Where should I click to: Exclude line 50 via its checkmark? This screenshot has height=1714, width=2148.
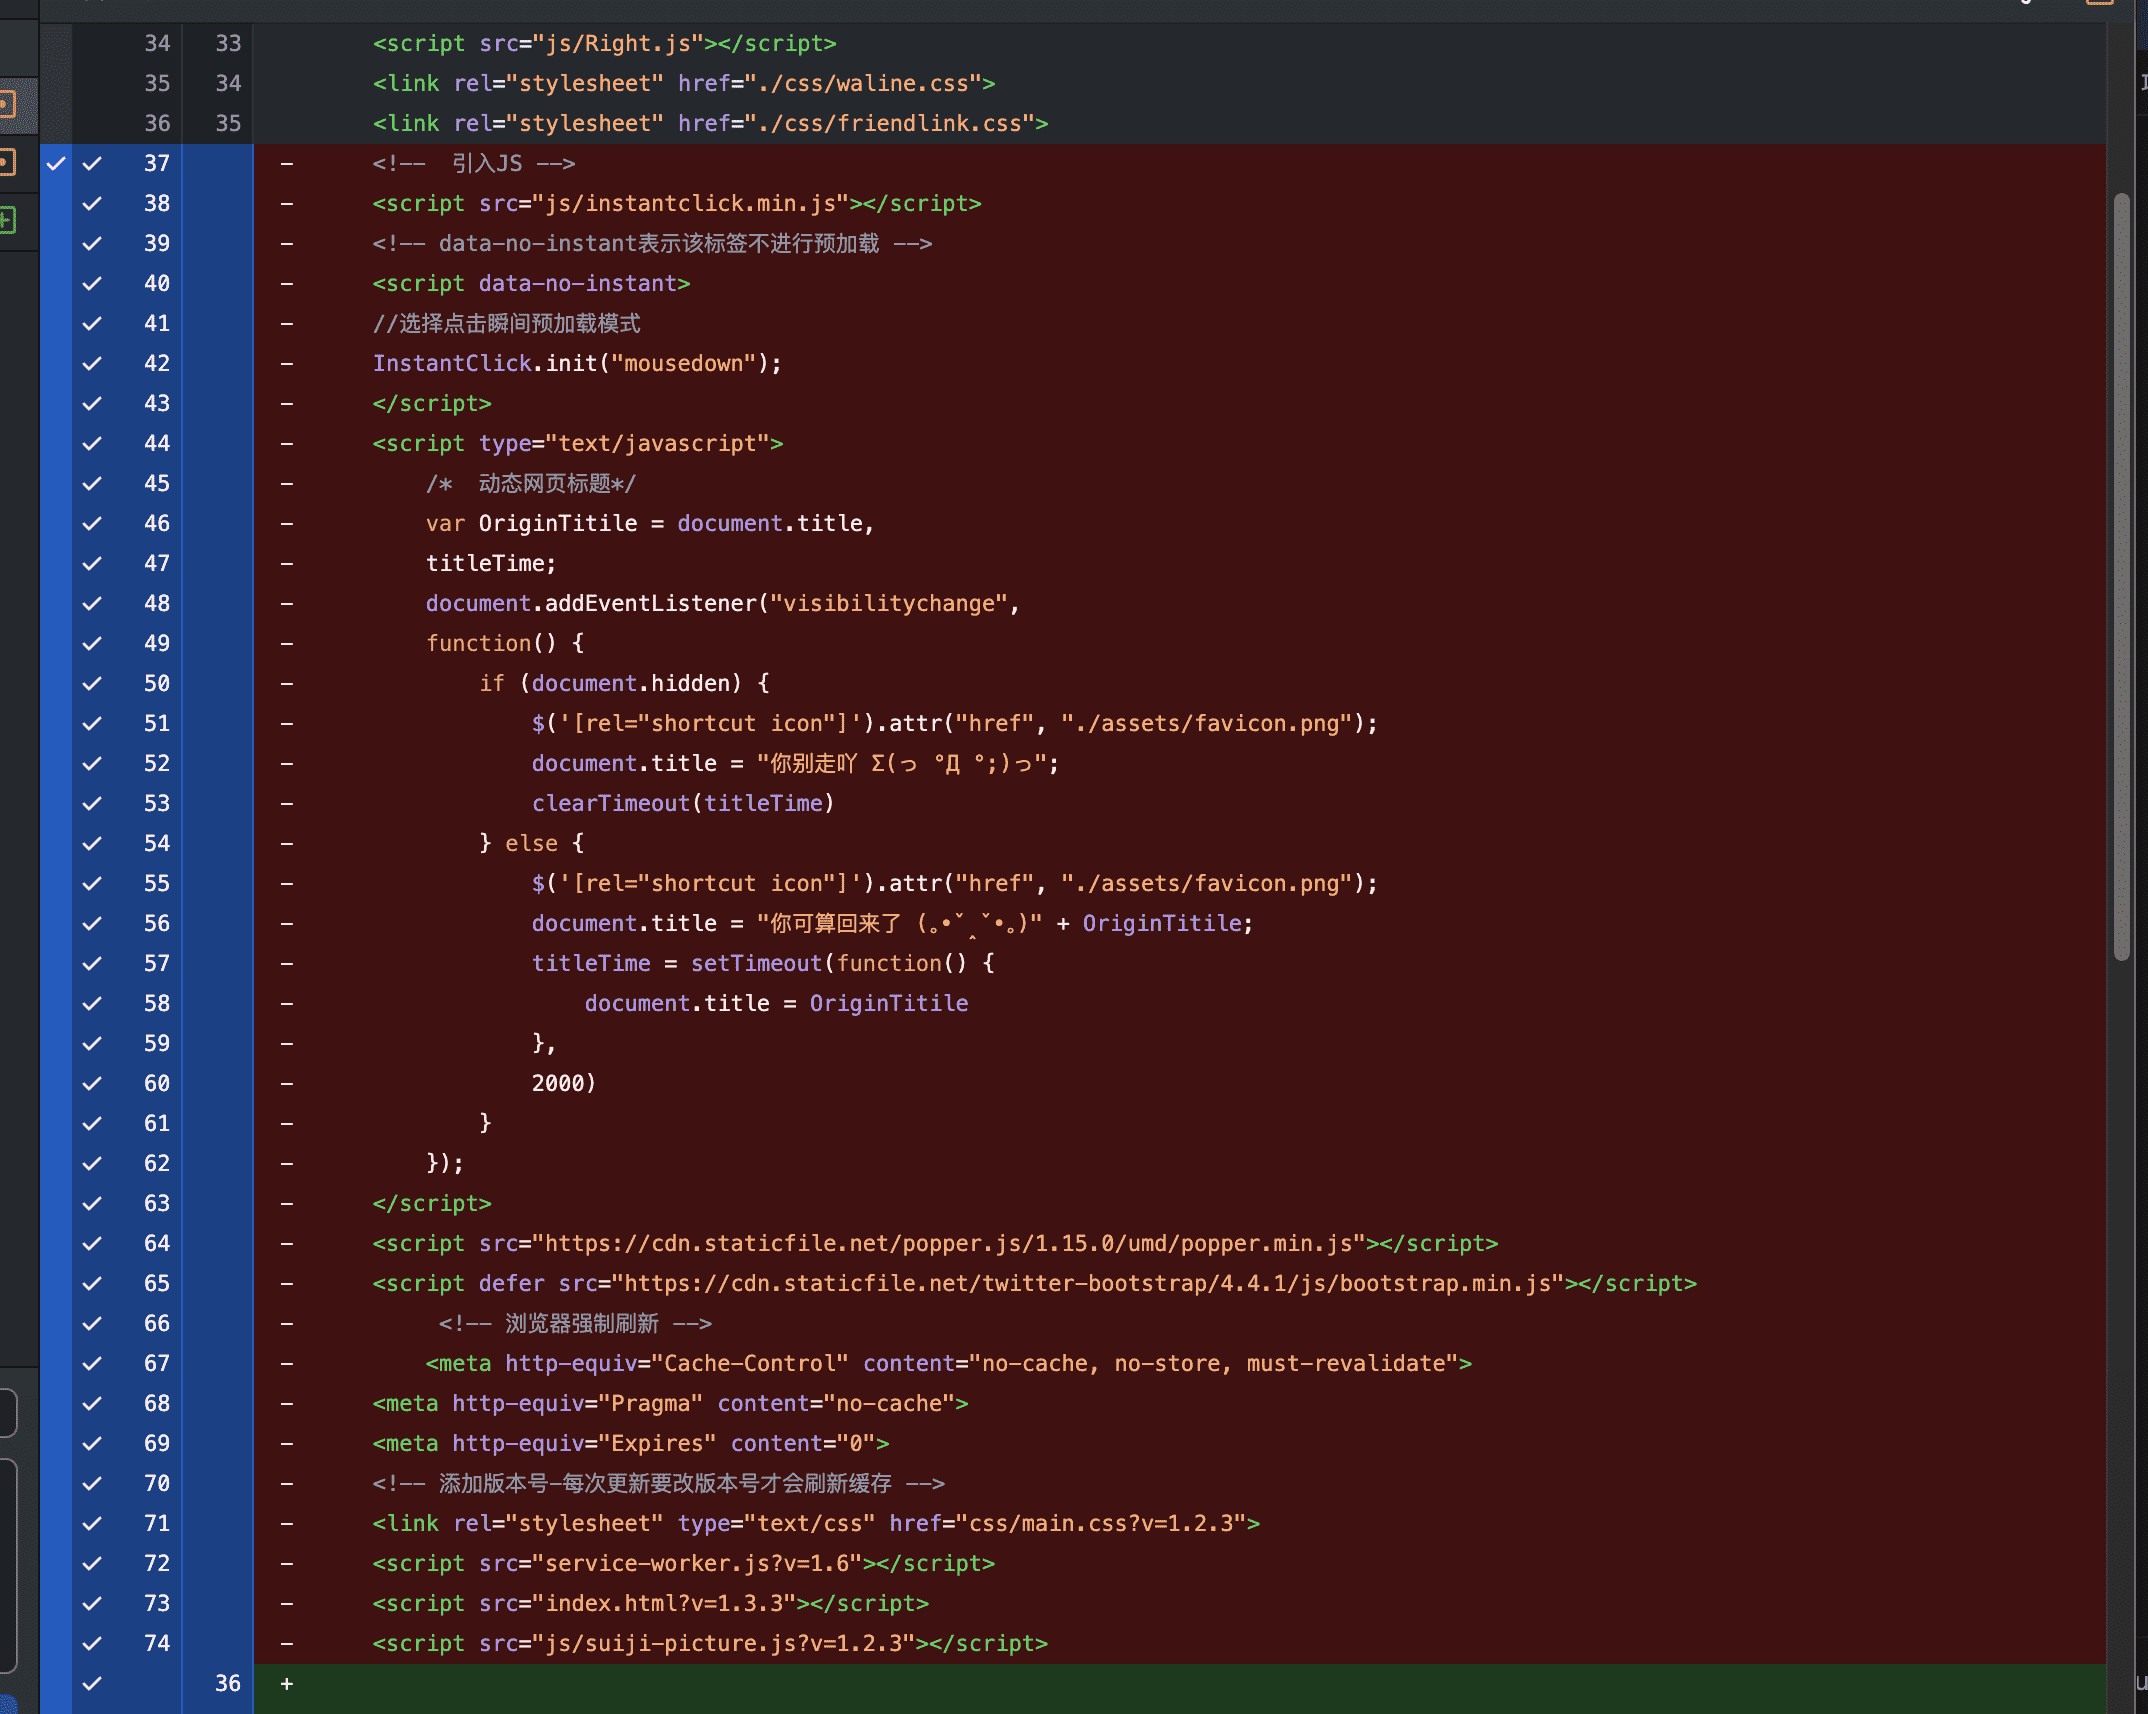pos(92,683)
